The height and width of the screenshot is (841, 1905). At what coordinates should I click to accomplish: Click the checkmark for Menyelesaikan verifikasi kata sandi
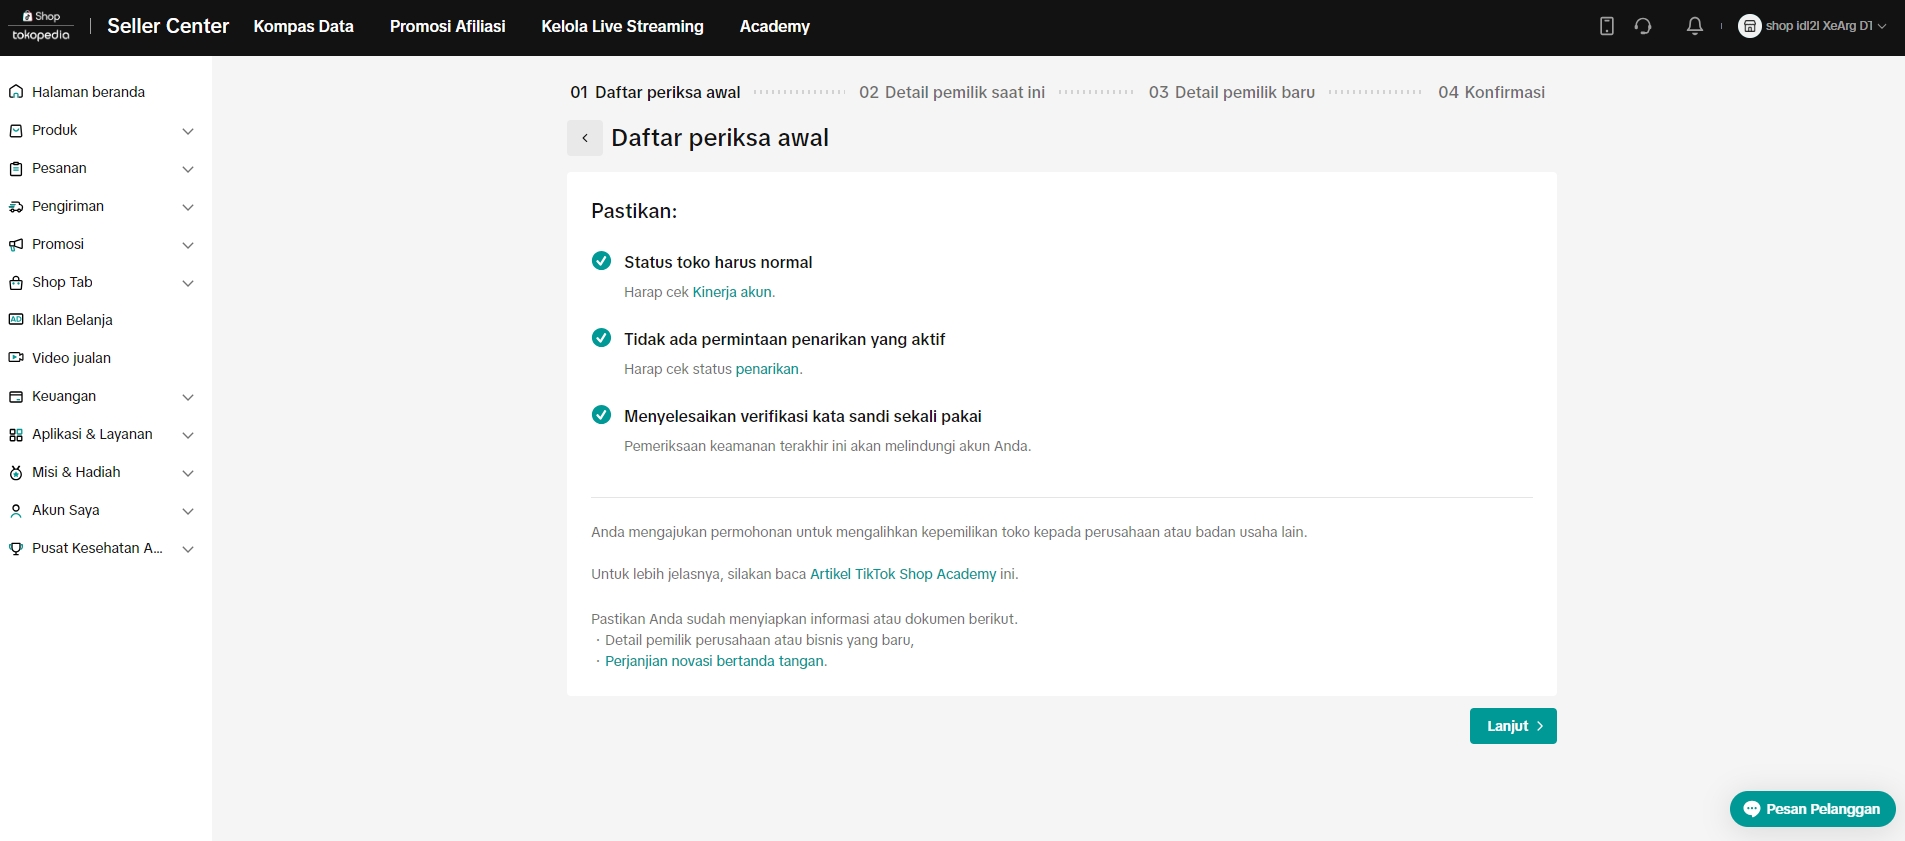point(601,415)
